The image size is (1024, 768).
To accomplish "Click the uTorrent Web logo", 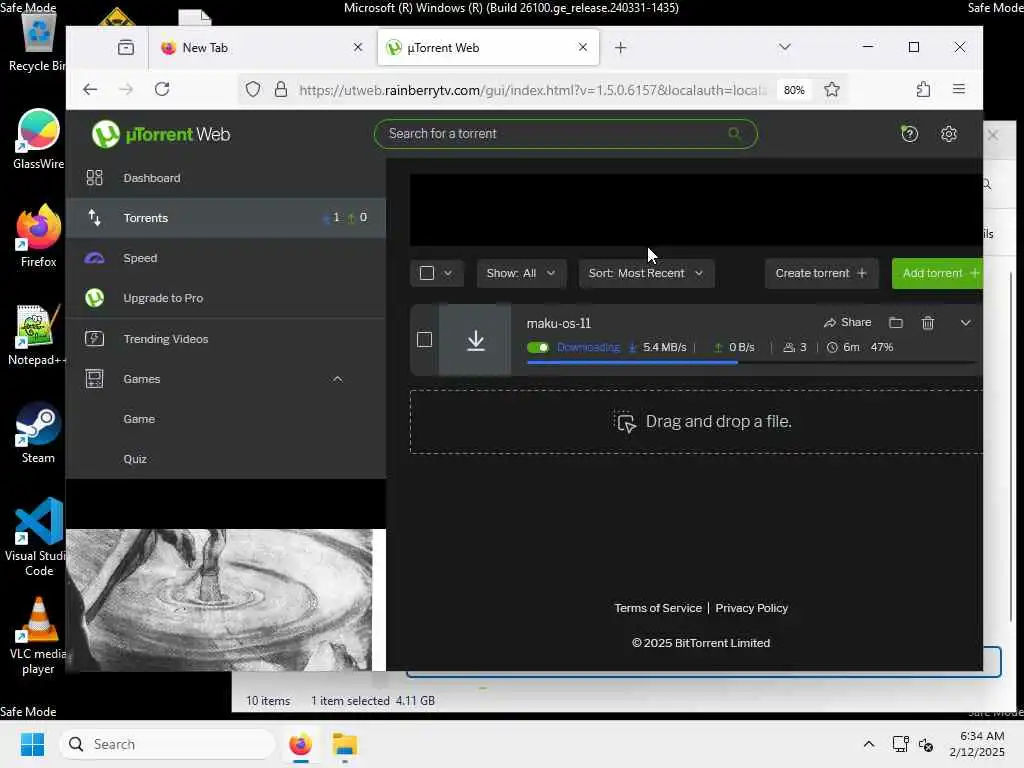I will point(161,135).
